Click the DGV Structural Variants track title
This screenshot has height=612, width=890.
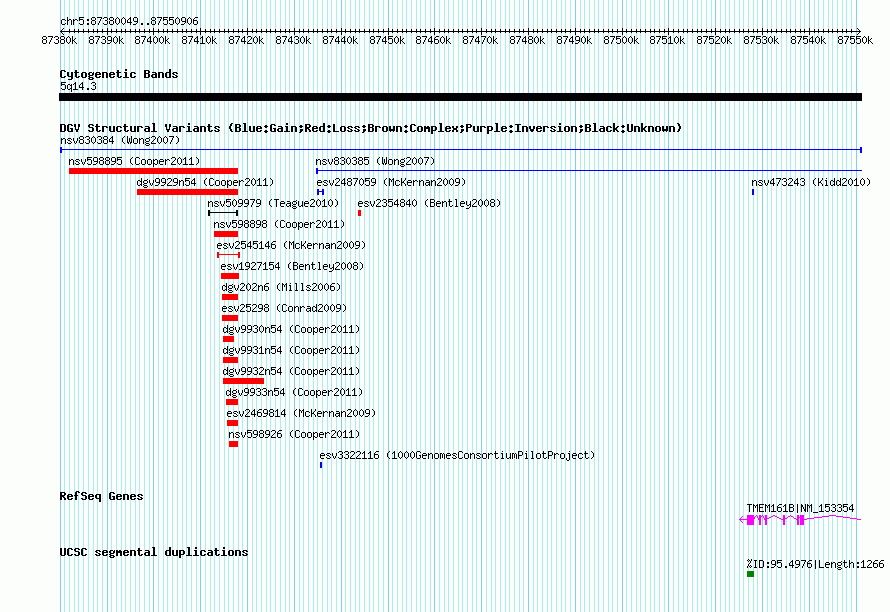370,128
